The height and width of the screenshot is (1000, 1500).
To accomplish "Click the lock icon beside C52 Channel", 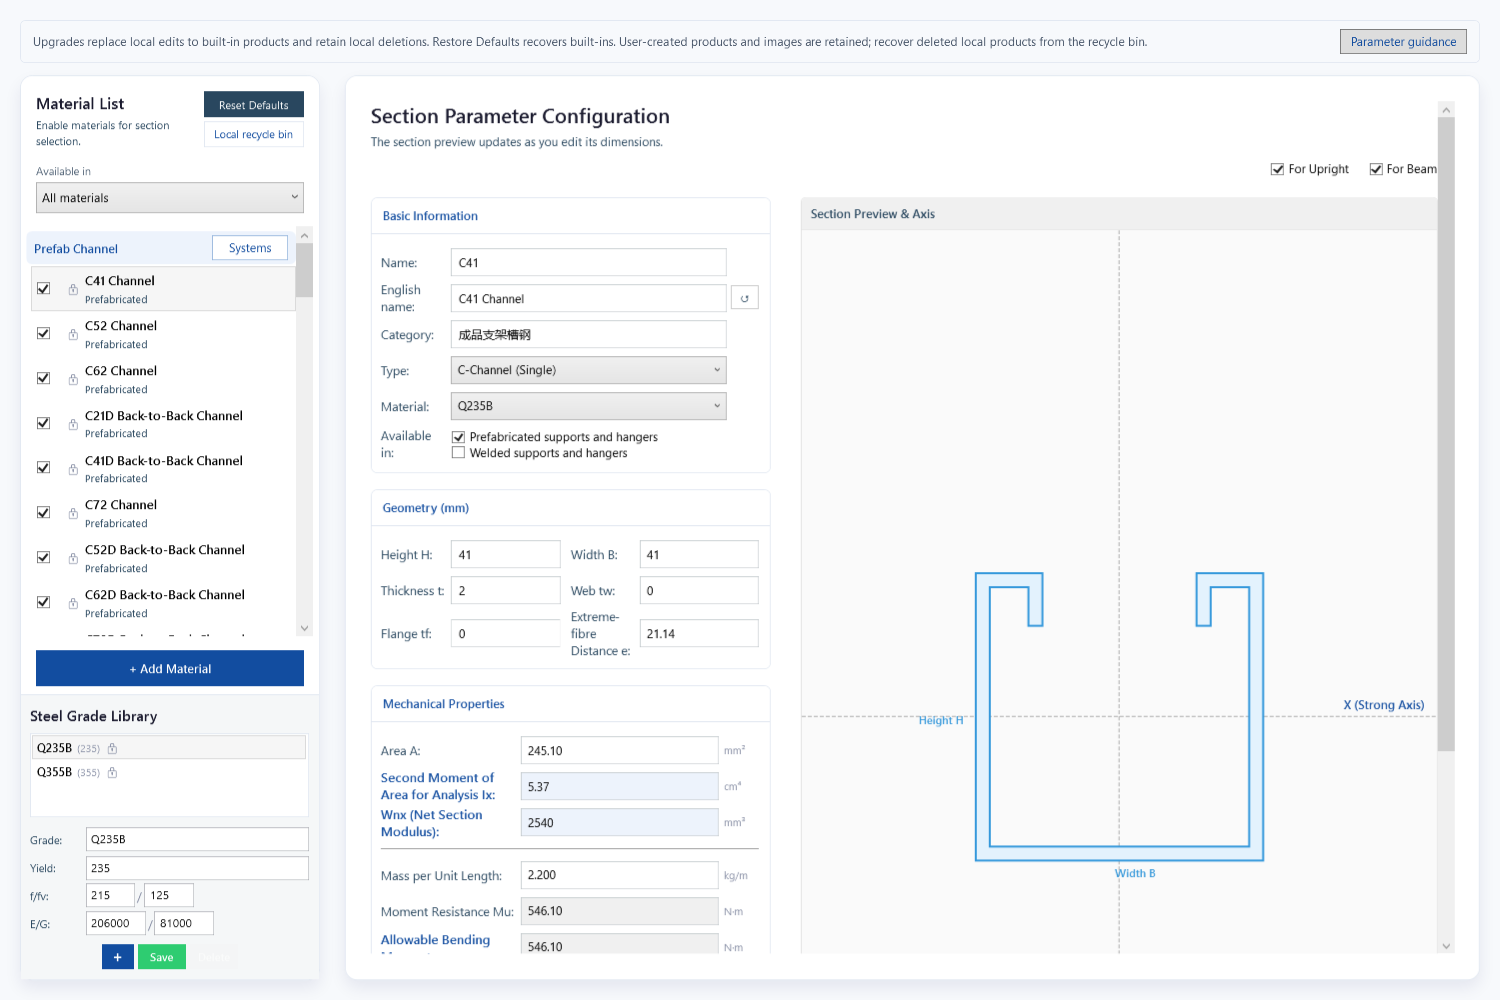I will 73,335.
